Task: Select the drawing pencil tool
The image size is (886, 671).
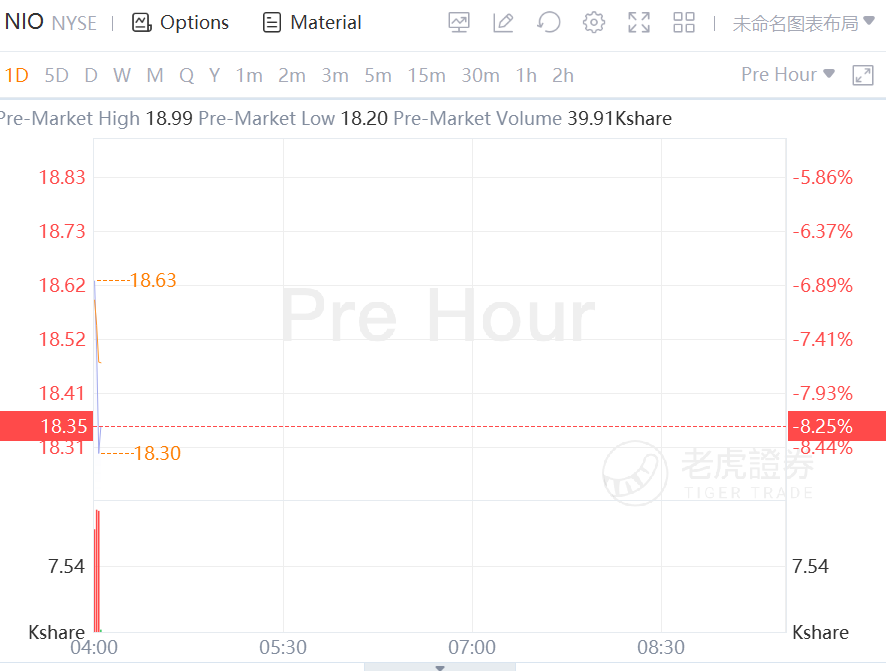Action: coord(503,23)
